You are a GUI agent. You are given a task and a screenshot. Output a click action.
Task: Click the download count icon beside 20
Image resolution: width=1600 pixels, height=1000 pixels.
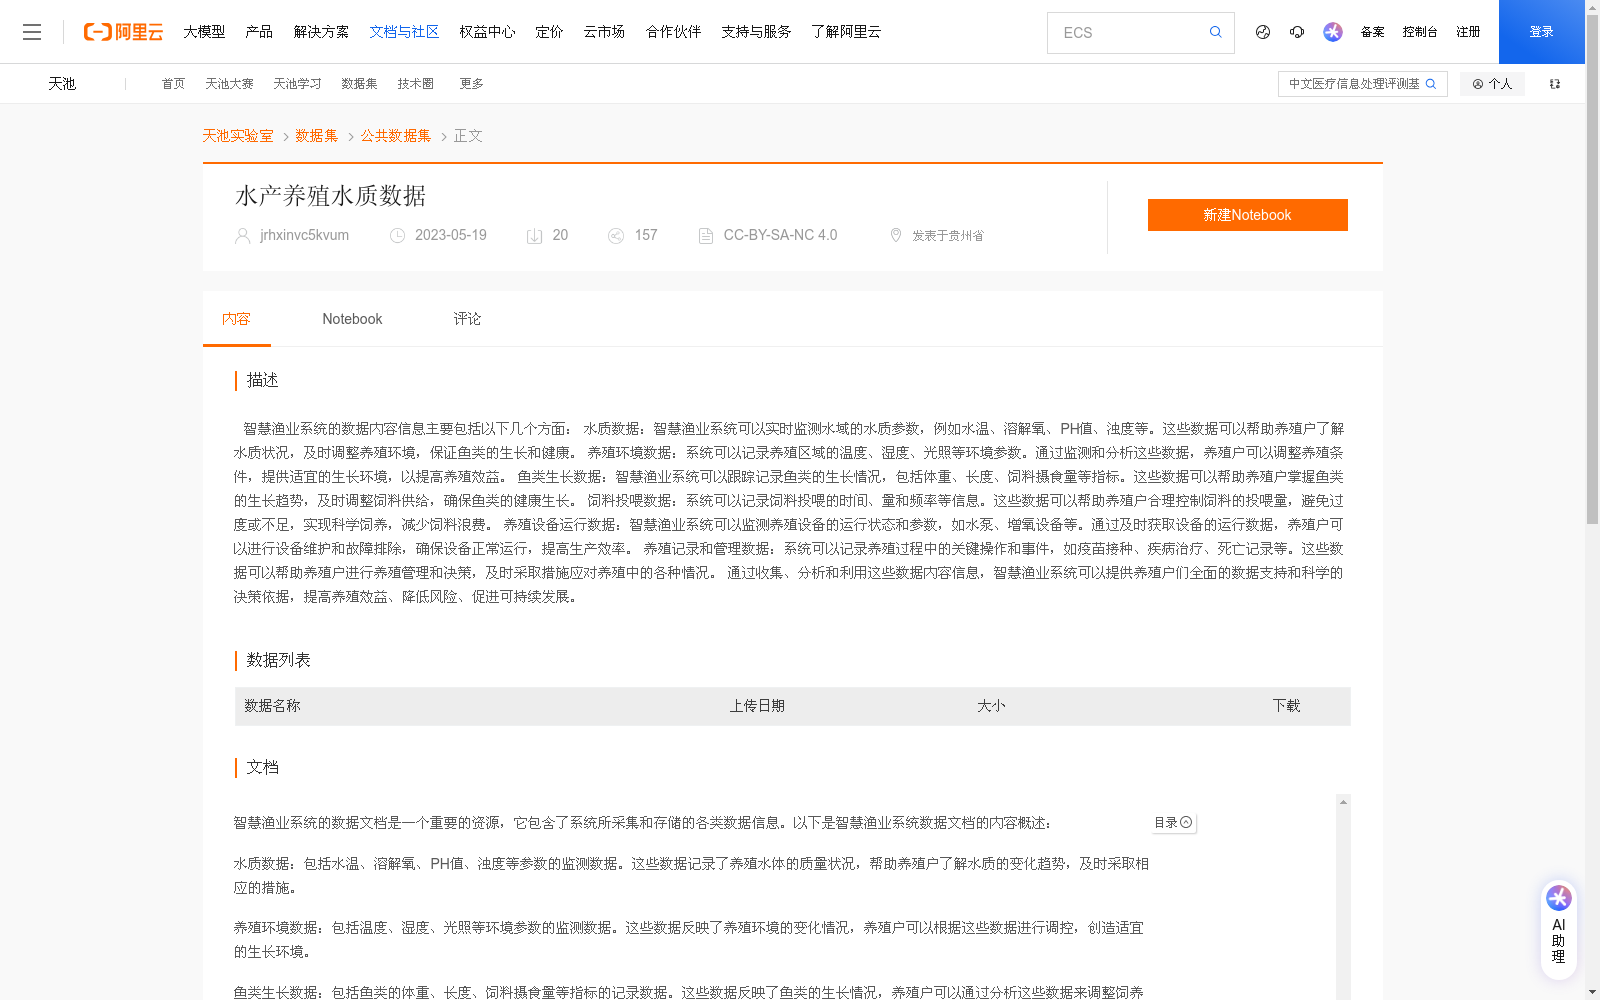[534, 236]
